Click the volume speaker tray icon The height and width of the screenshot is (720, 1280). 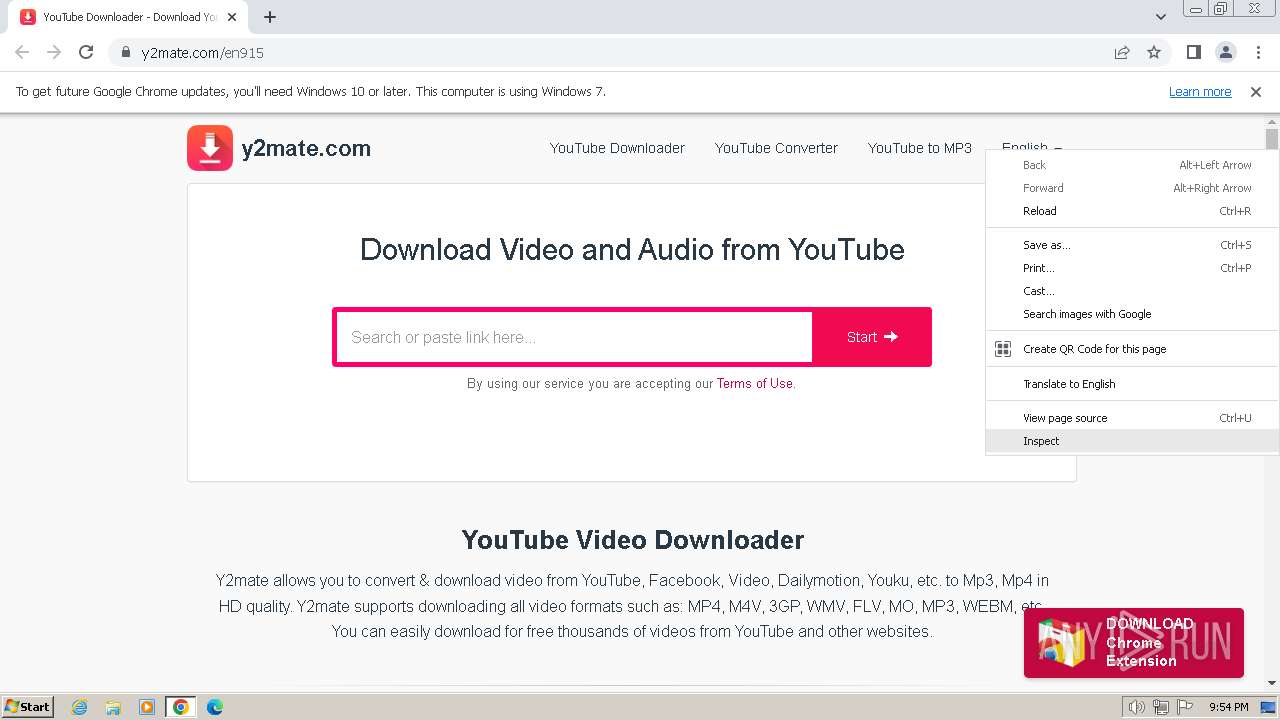pos(1136,707)
